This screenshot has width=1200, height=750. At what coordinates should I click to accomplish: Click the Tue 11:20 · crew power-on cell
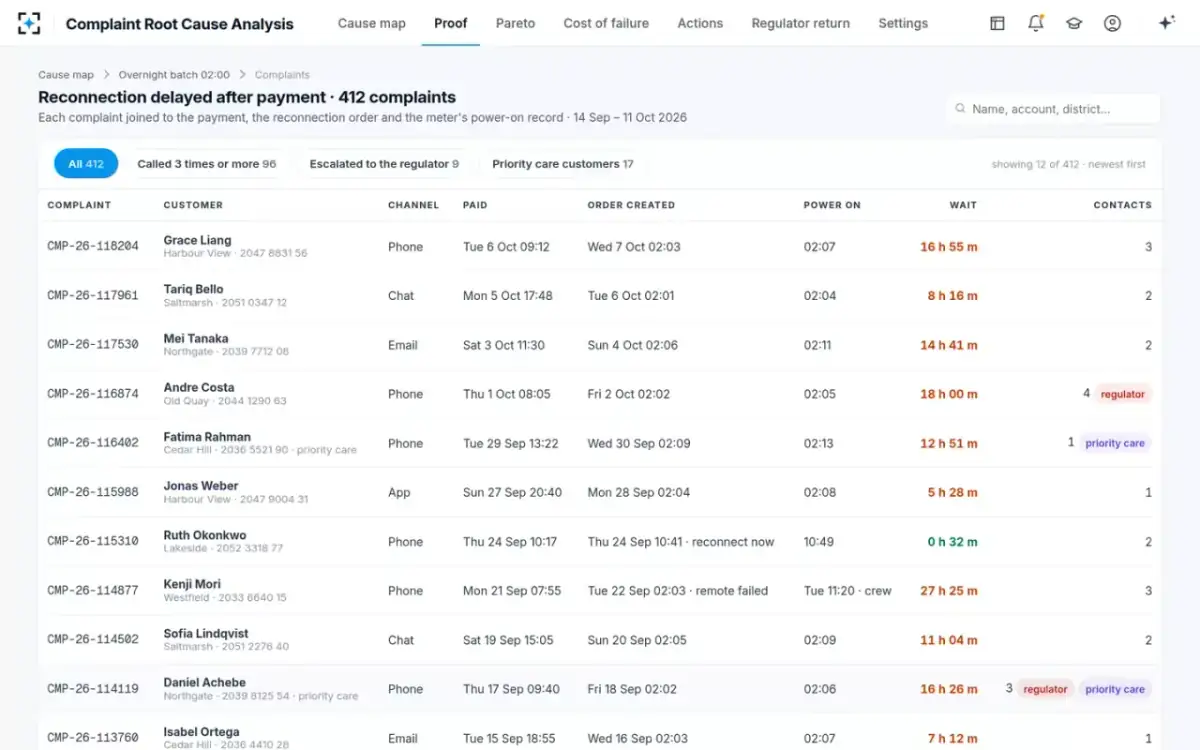(848, 591)
